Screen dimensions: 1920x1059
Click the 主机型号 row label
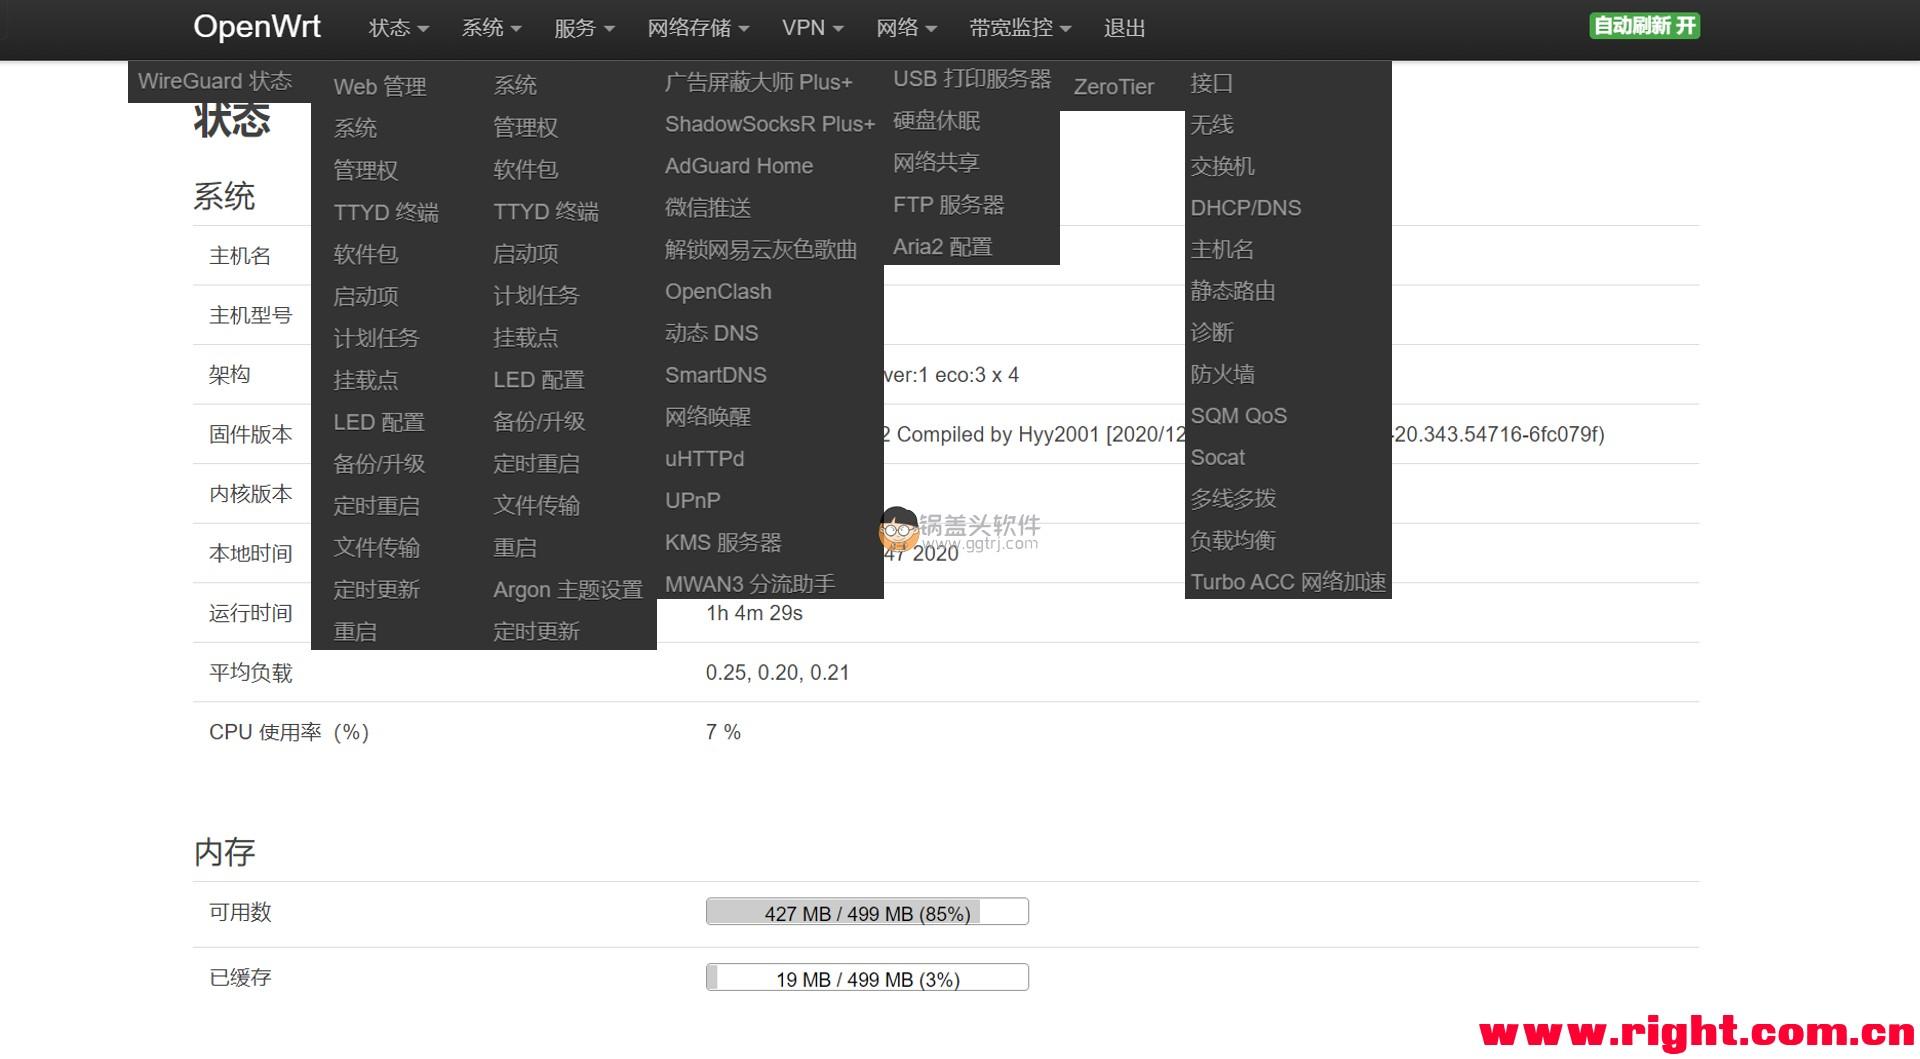point(250,315)
